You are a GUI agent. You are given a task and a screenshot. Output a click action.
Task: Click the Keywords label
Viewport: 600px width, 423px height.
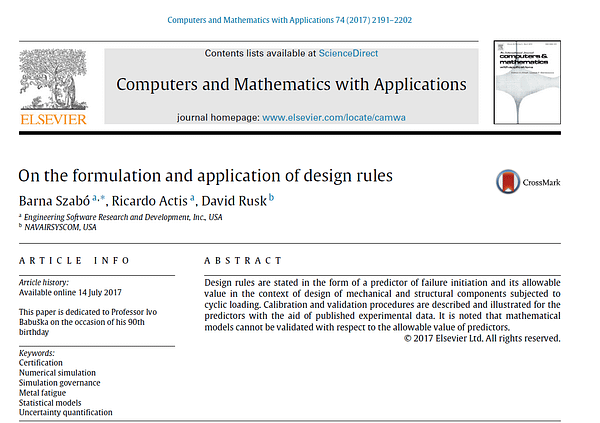click(x=37, y=353)
